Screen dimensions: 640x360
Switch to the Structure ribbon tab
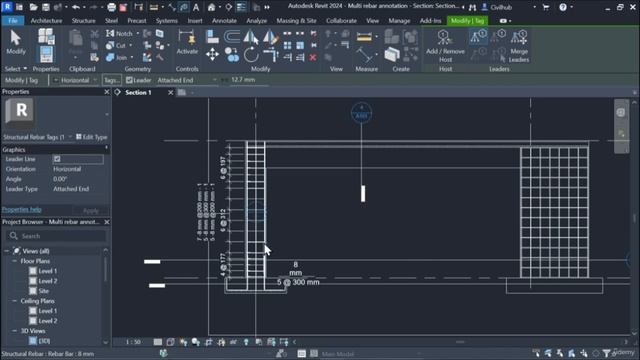point(83,20)
